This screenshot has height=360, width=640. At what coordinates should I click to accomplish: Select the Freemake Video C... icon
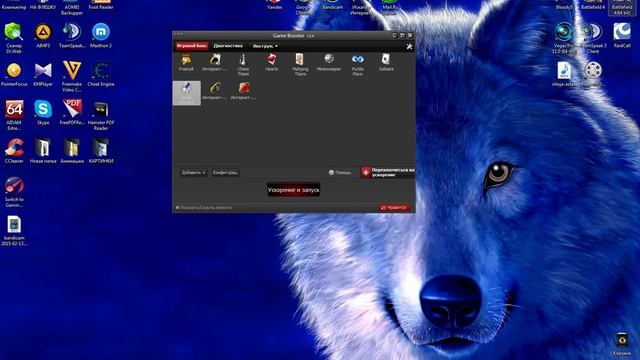(x=72, y=77)
